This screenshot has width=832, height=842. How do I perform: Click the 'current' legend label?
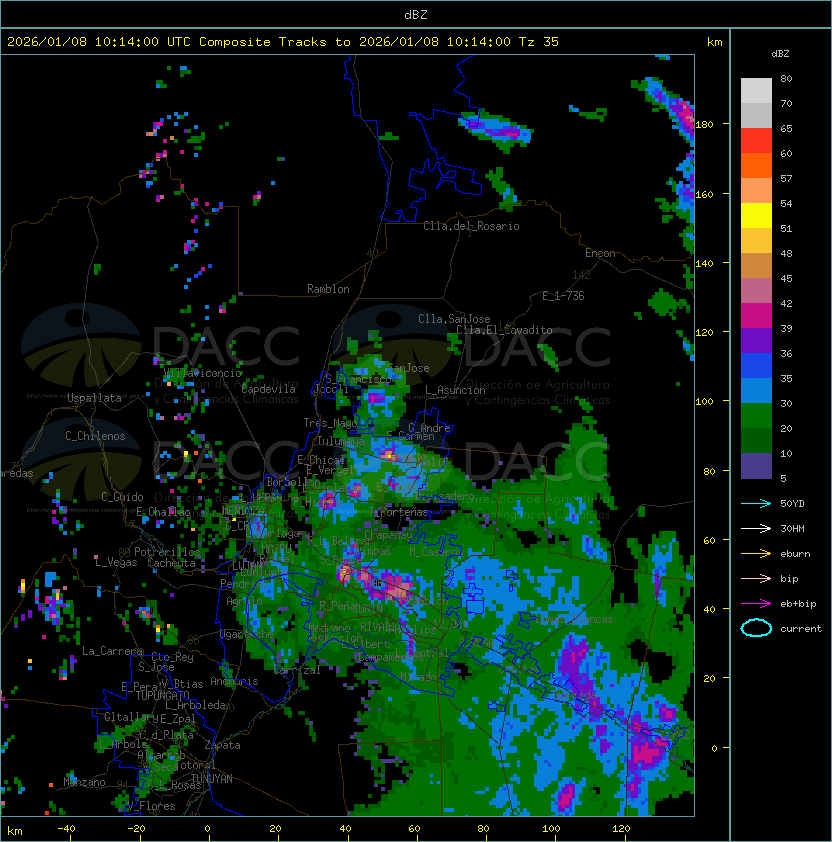(801, 629)
